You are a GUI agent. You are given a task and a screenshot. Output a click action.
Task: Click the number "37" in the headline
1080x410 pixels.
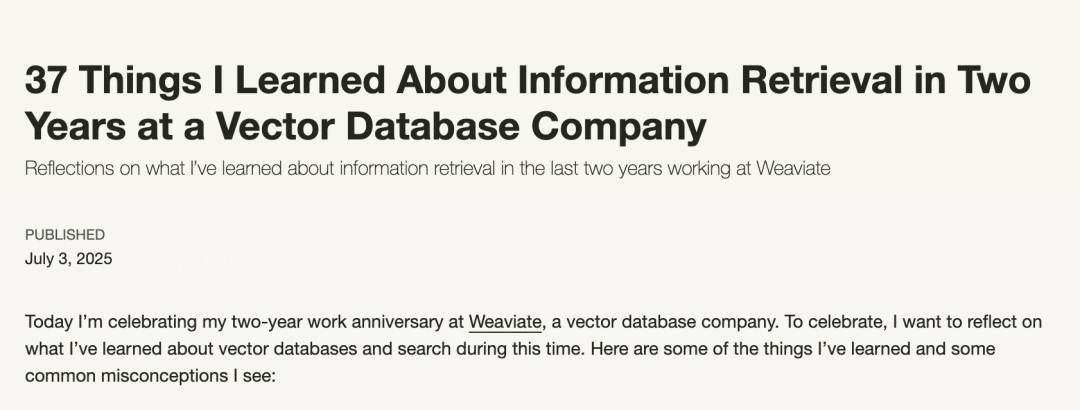[x=46, y=80]
